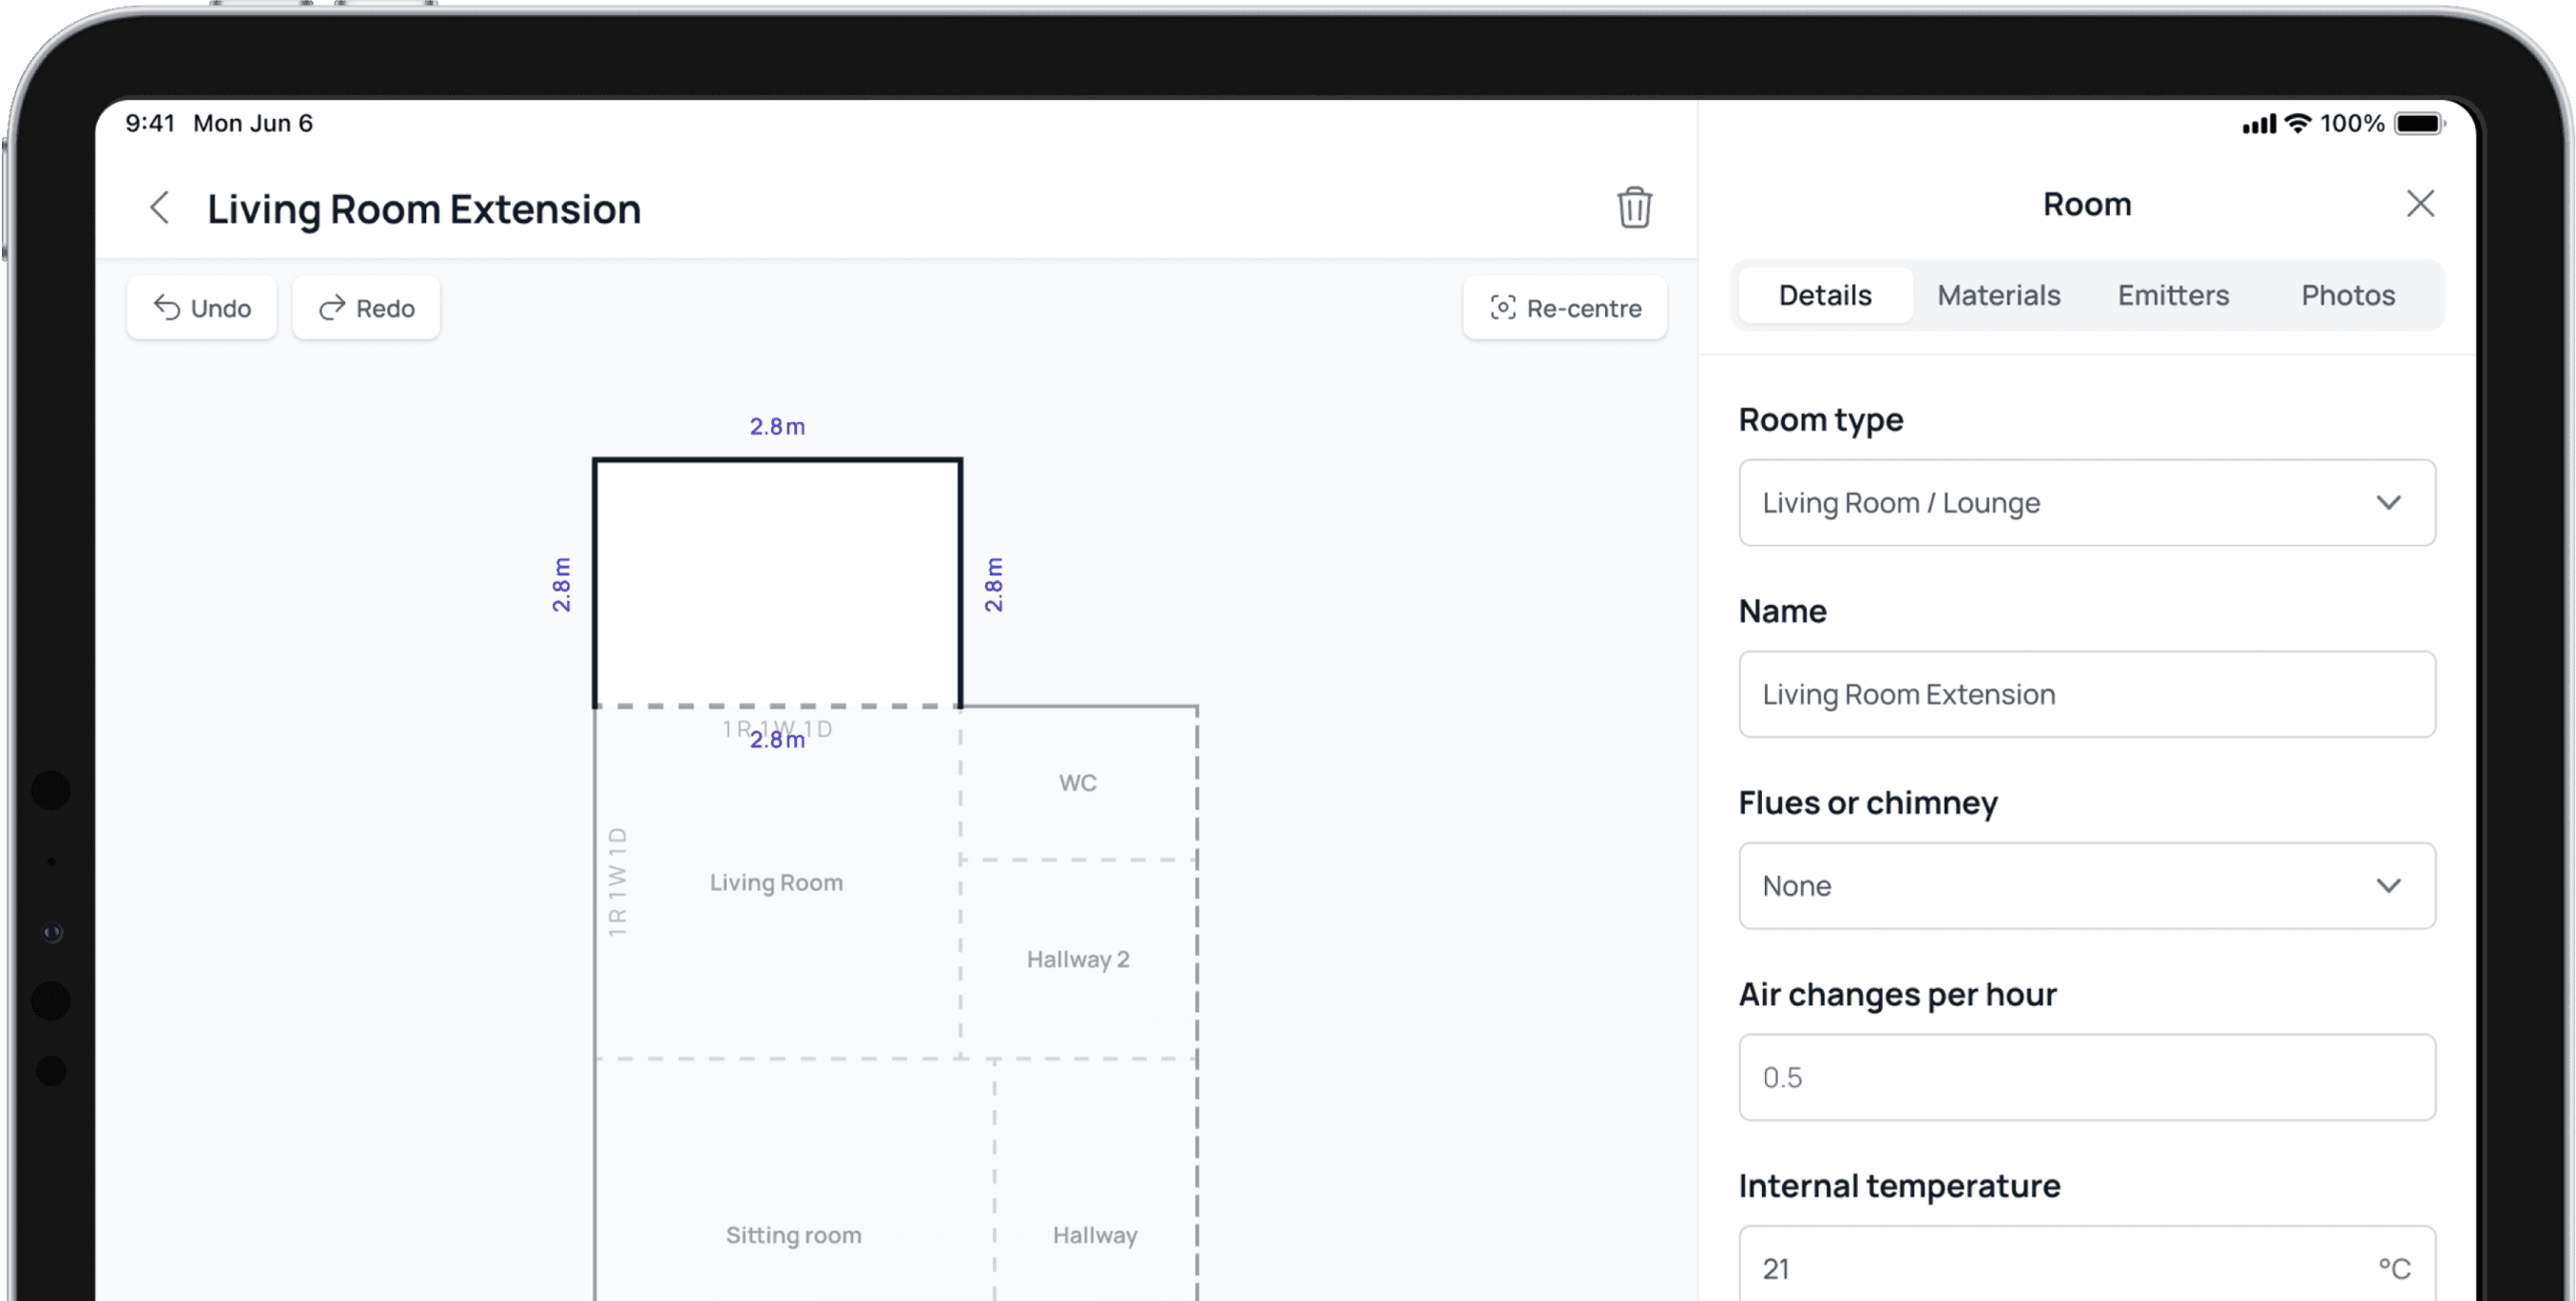The image size is (2576, 1301).
Task: Select the Photos tab
Action: (2347, 295)
